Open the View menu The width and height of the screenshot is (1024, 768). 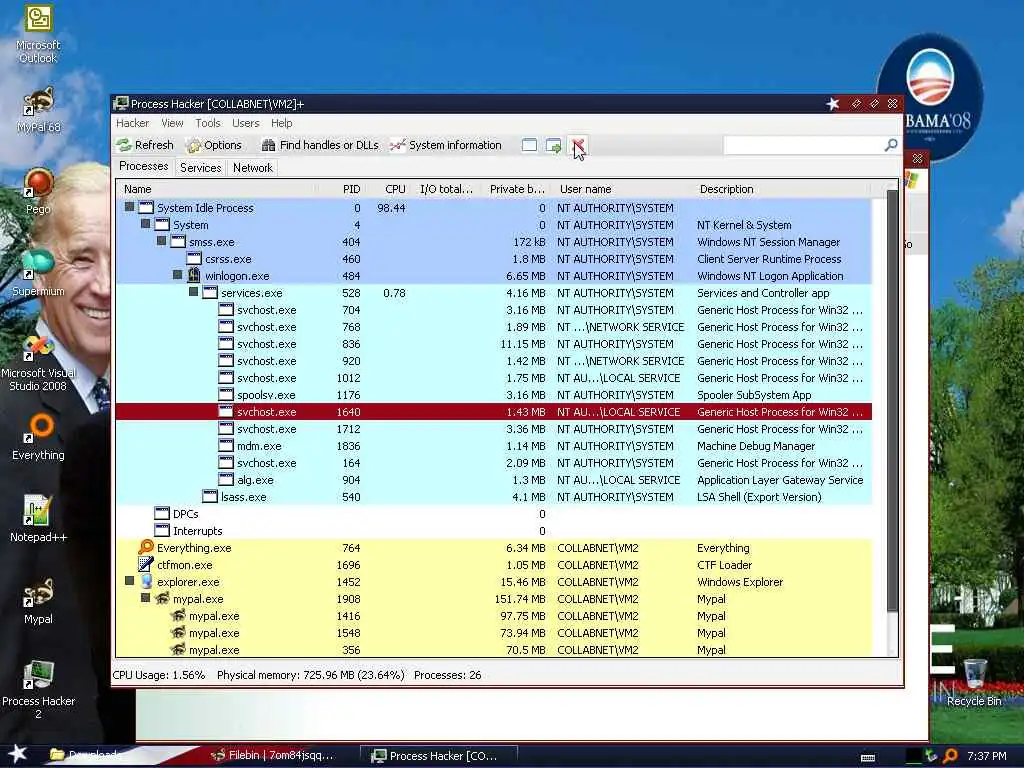point(172,123)
